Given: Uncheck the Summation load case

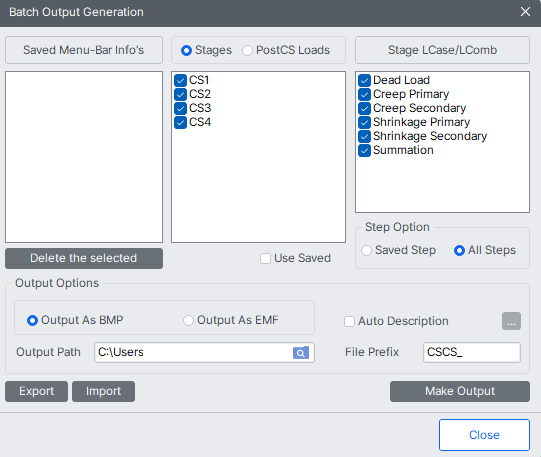Looking at the screenshot, I should pyautogui.click(x=364, y=150).
